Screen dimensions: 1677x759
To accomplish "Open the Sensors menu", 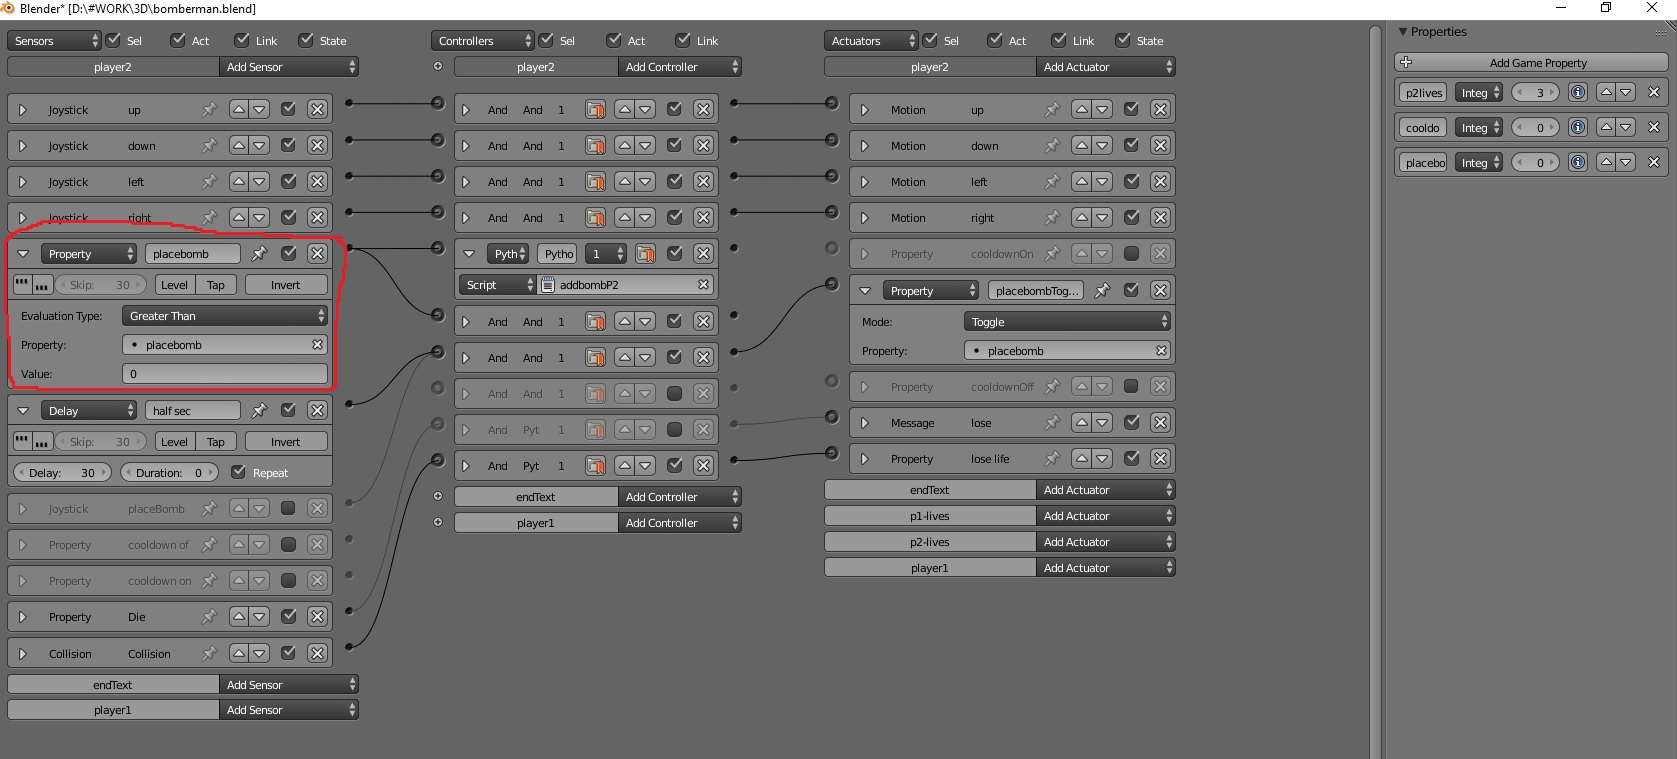I will click(x=55, y=41).
